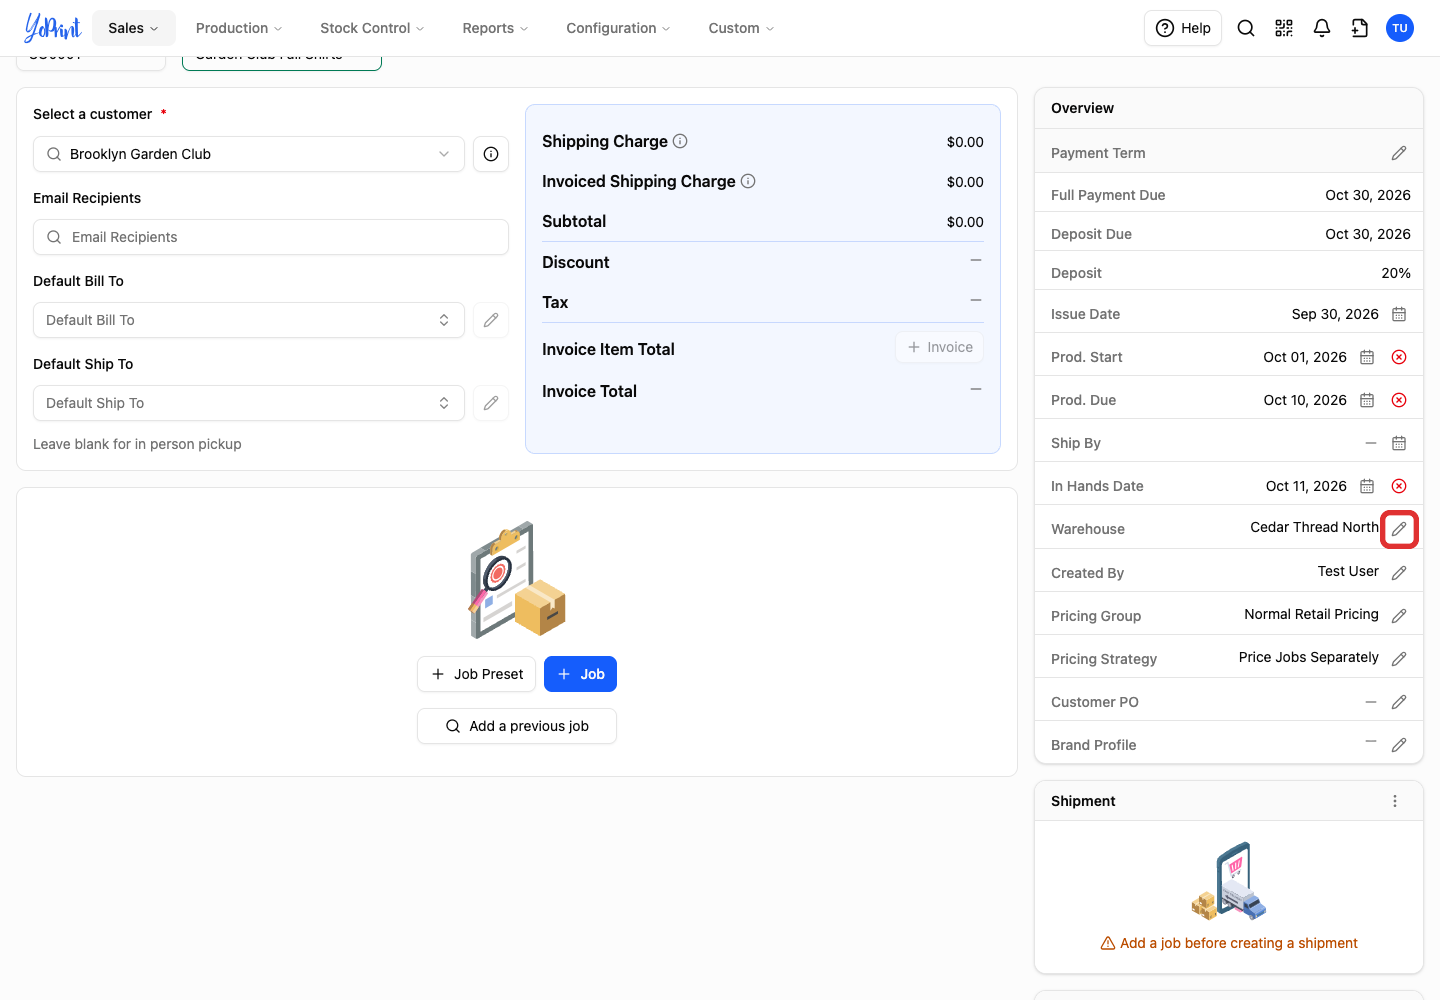Click the Invoice button

(x=940, y=347)
